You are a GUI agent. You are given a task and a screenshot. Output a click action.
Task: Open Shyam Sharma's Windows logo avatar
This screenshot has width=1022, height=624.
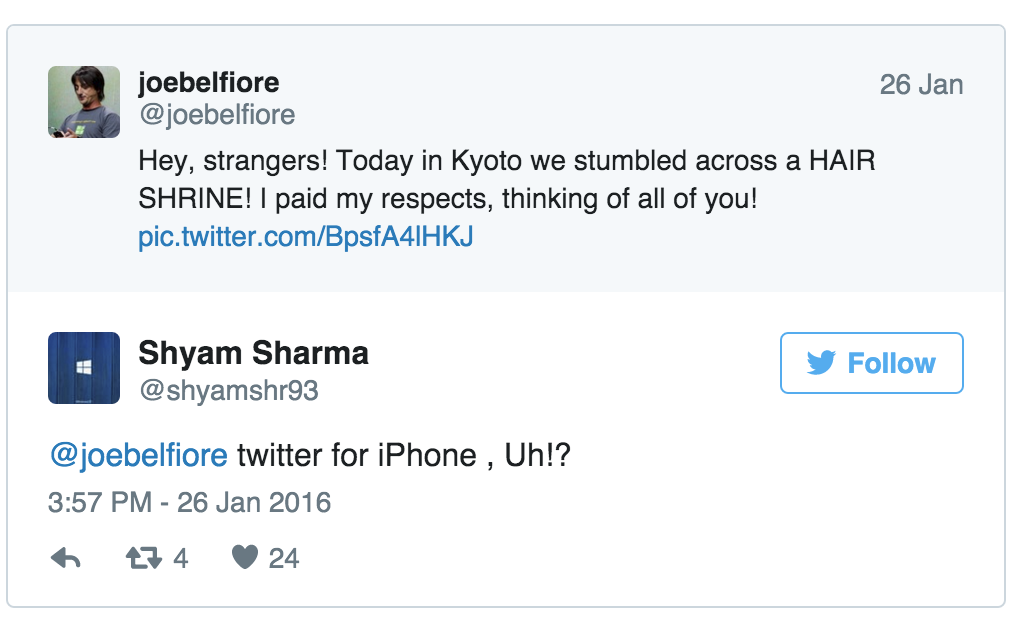point(84,368)
